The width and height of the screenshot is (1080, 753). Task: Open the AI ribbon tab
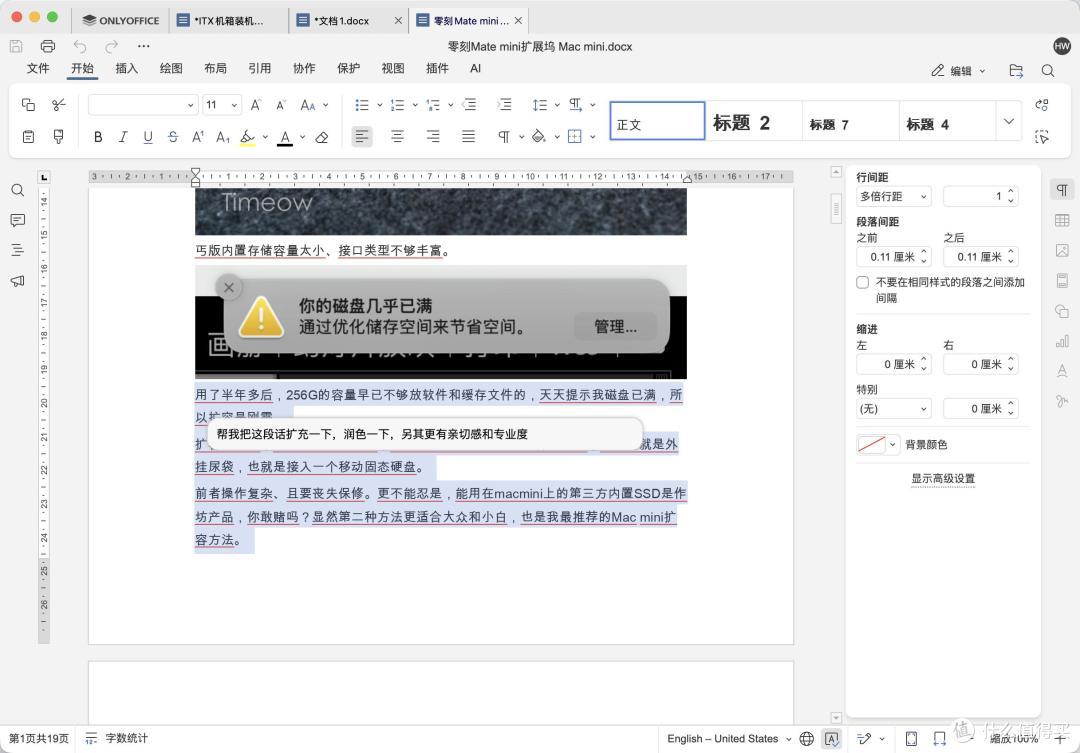[475, 68]
